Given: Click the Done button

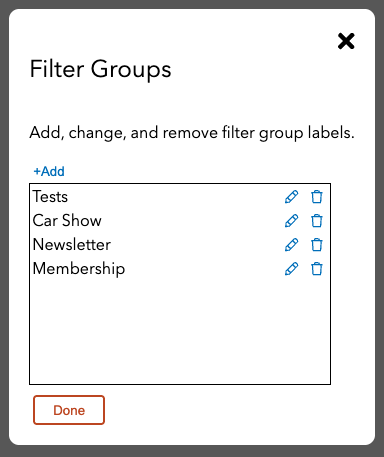Looking at the screenshot, I should tap(69, 410).
